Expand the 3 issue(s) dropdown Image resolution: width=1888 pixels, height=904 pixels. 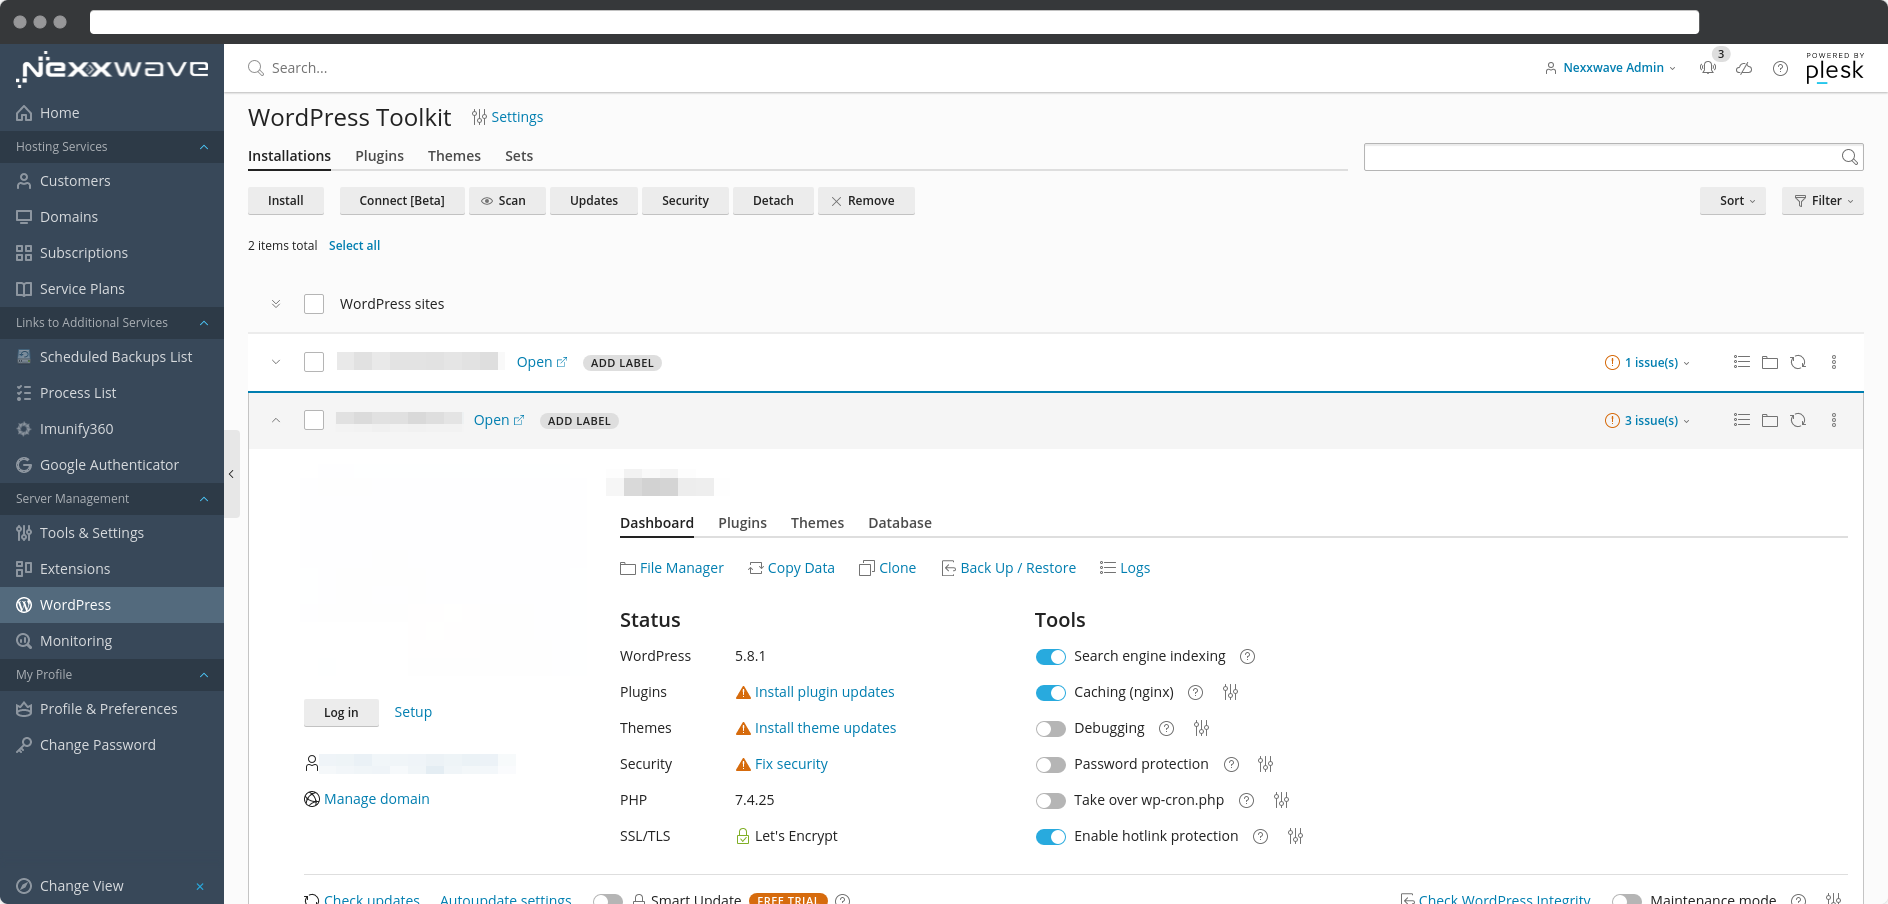coord(1647,421)
